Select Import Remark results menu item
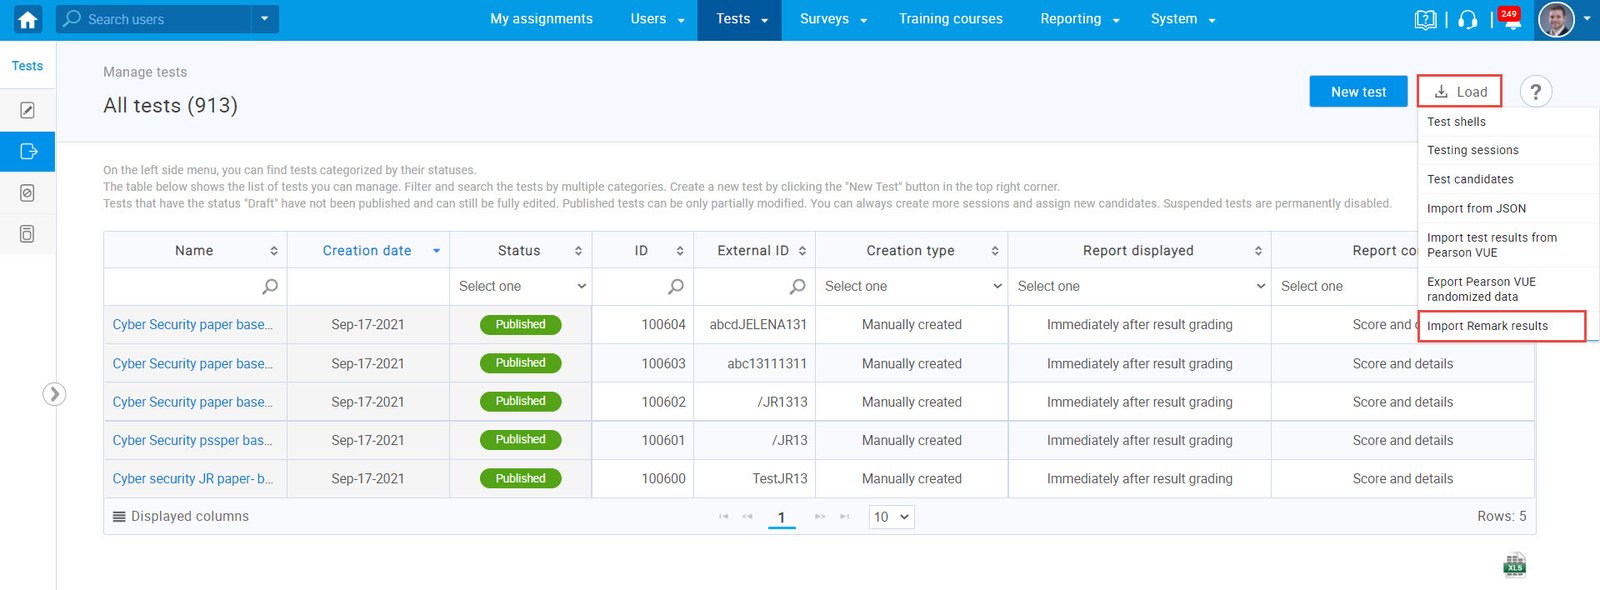 click(x=1487, y=326)
